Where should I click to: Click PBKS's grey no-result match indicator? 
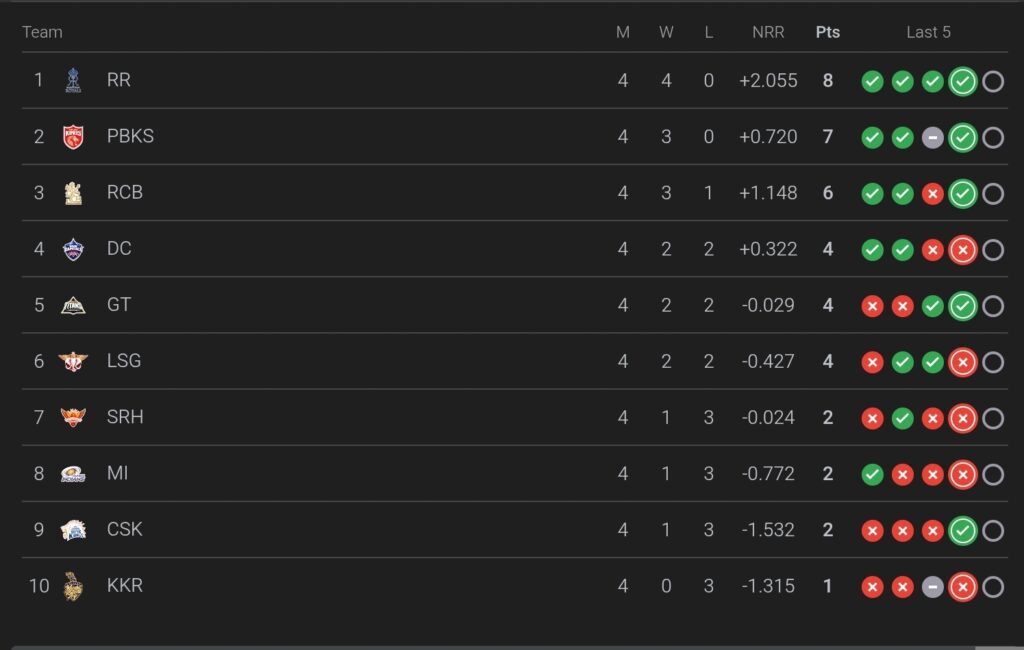point(933,137)
